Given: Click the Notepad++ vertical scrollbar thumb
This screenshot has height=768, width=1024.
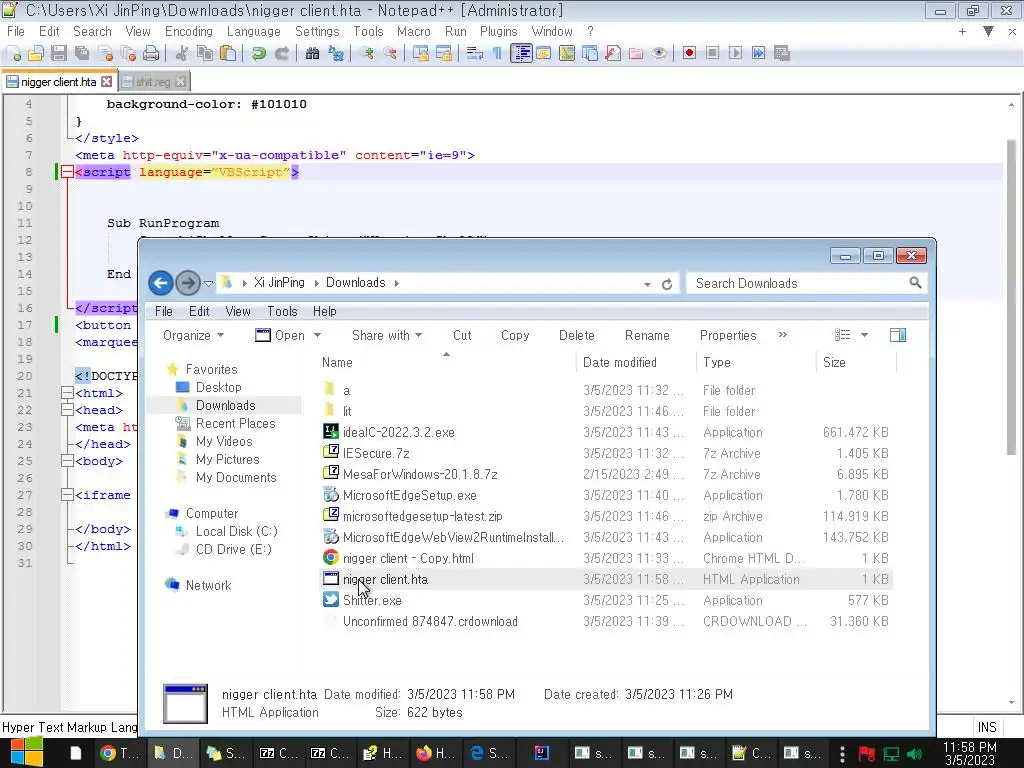Looking at the screenshot, I should [1011, 297].
